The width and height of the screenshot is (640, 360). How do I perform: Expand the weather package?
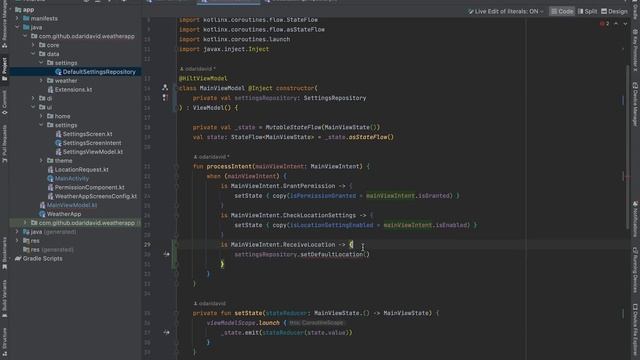tap(41, 80)
